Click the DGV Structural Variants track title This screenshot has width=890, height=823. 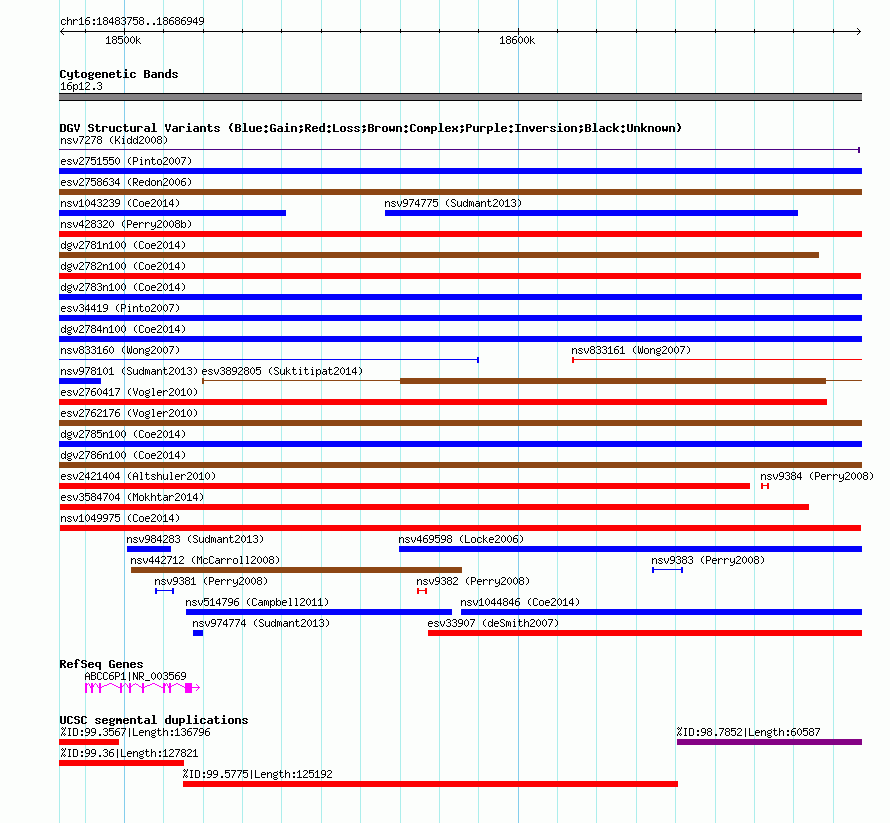pos(371,128)
